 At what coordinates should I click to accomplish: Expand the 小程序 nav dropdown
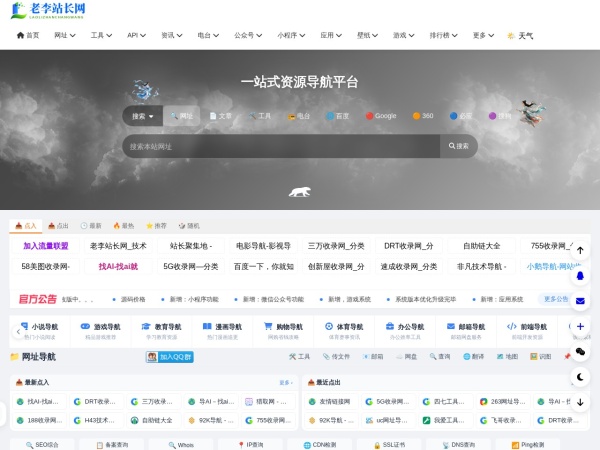click(291, 35)
